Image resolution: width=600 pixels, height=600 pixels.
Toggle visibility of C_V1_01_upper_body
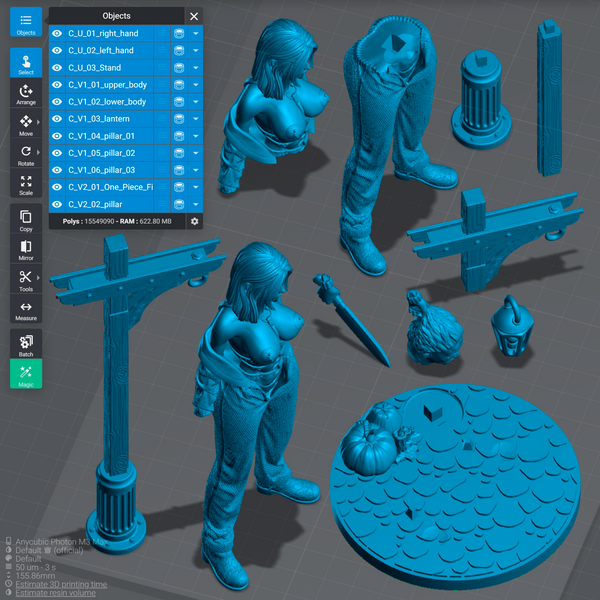click(57, 85)
